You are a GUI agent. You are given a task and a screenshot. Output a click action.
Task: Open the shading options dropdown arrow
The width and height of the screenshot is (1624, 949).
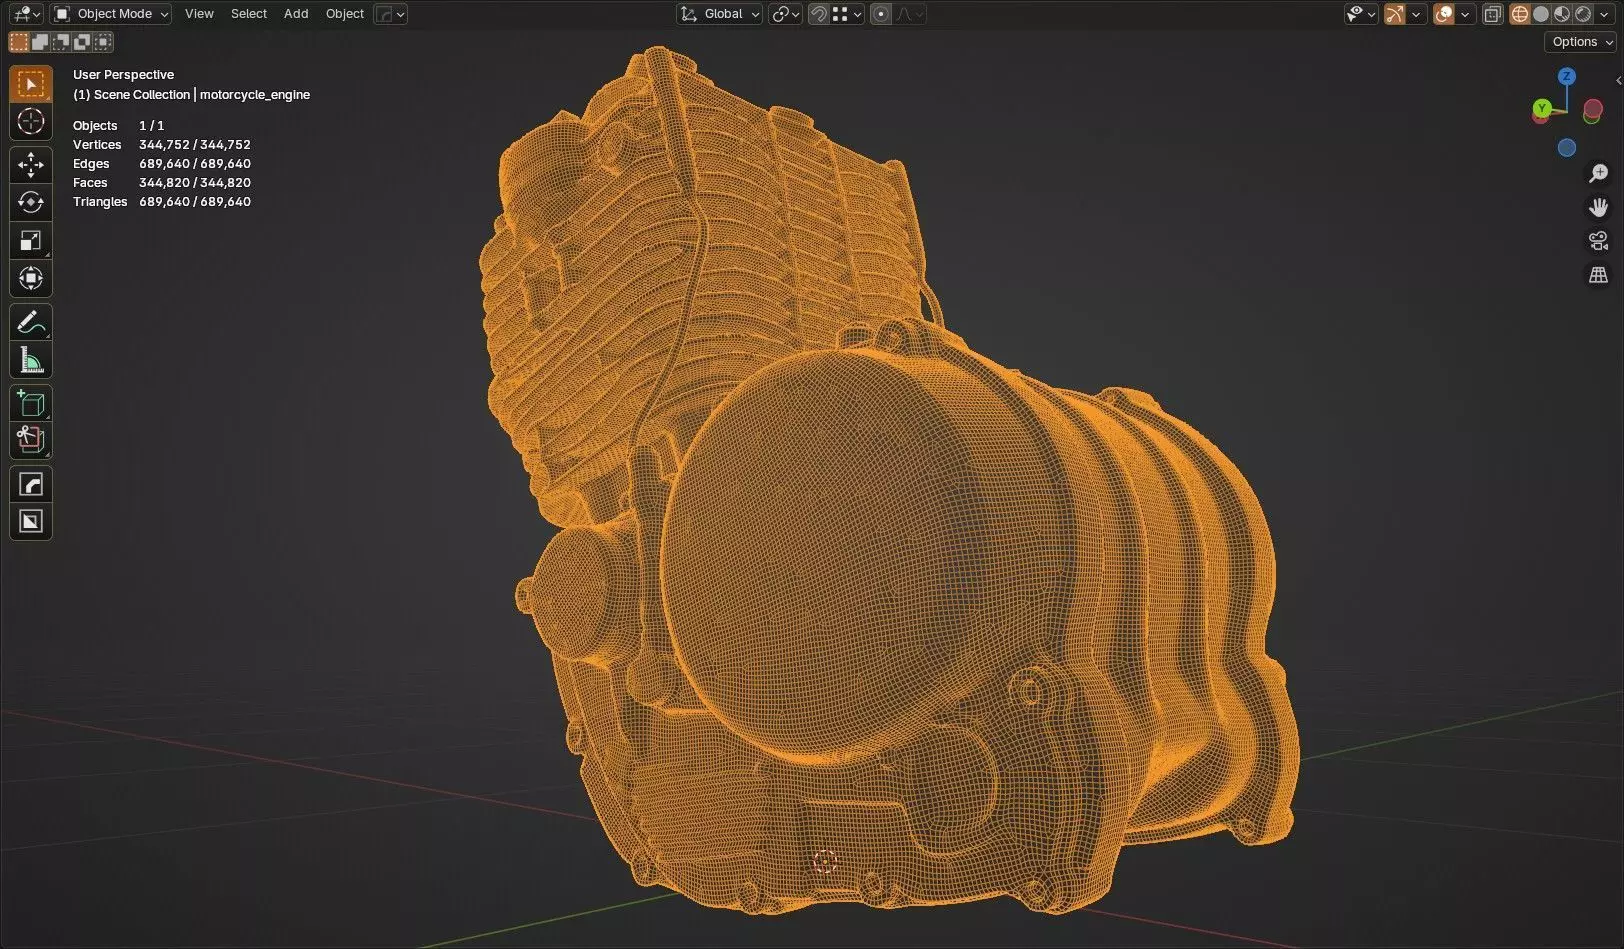click(1605, 14)
